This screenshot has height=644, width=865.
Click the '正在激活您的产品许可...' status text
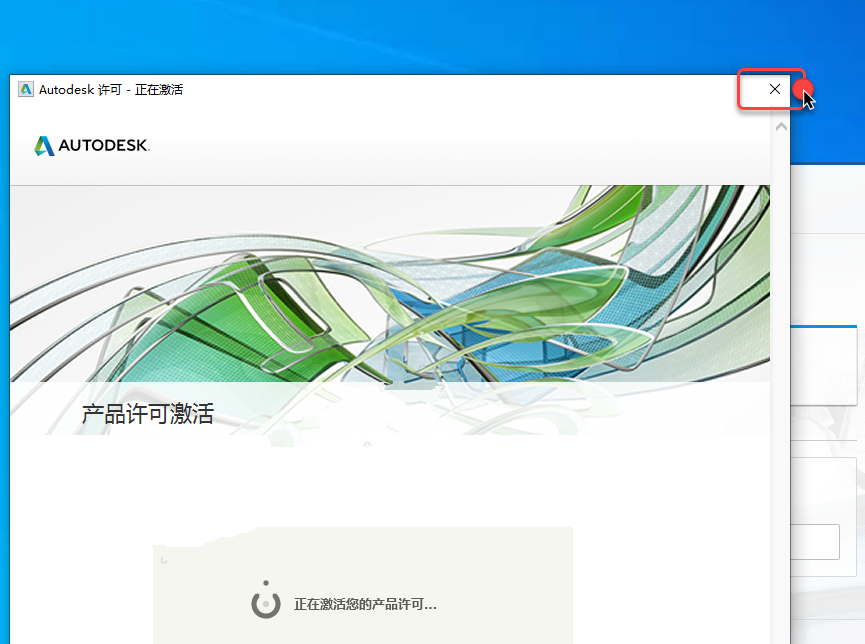tap(365, 604)
